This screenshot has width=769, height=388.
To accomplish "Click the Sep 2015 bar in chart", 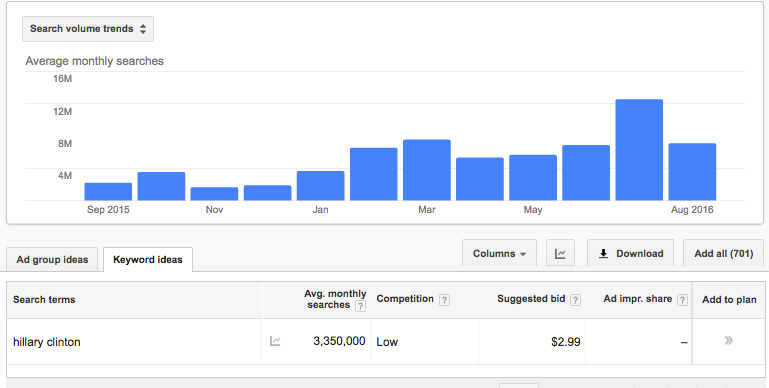I will point(108,192).
